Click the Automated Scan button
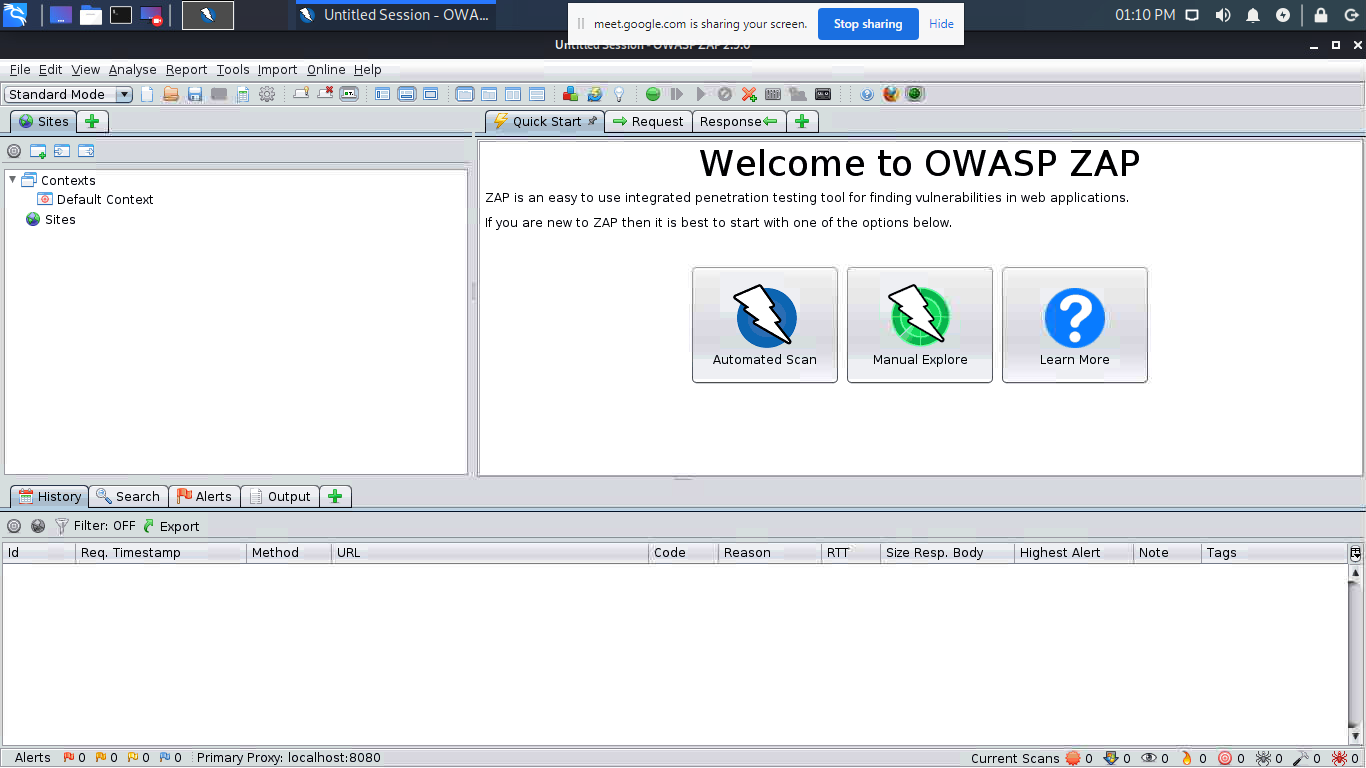 (764, 325)
